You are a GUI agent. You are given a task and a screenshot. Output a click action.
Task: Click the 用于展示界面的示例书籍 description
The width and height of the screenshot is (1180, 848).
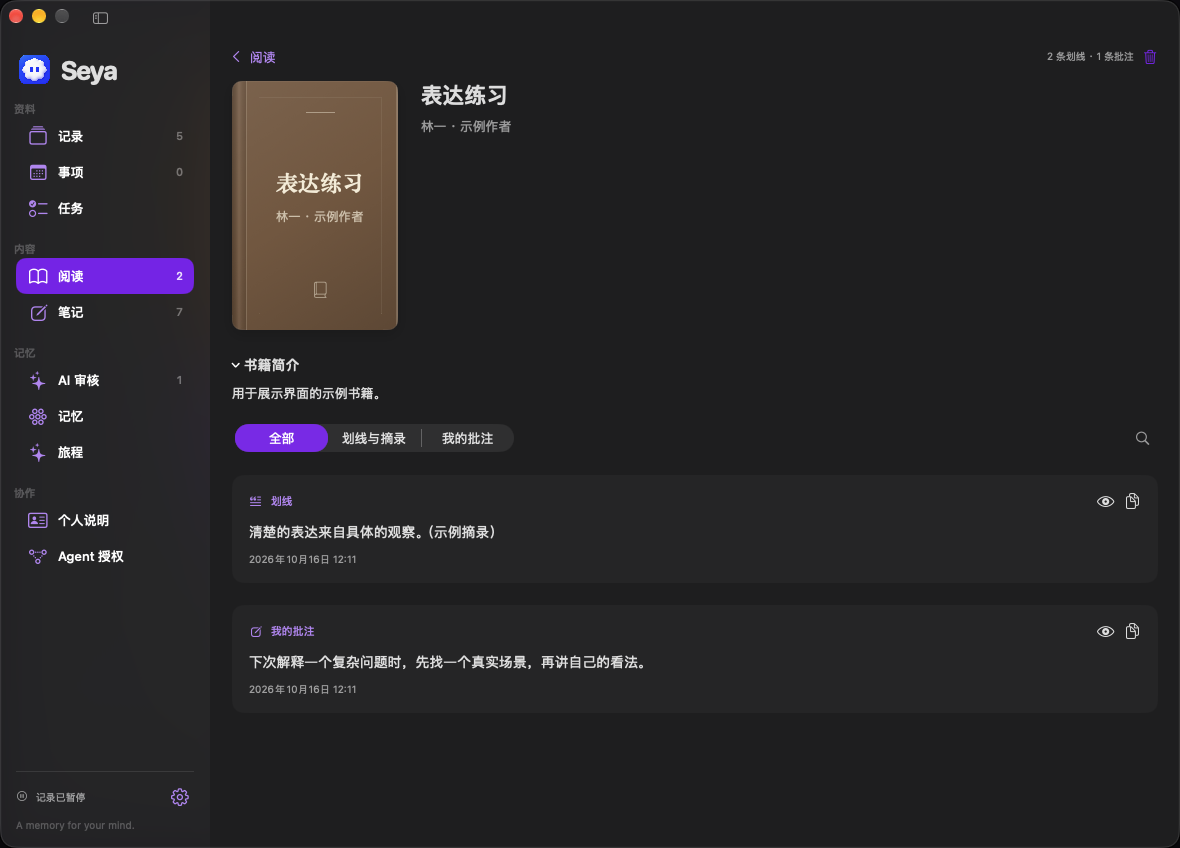(307, 394)
